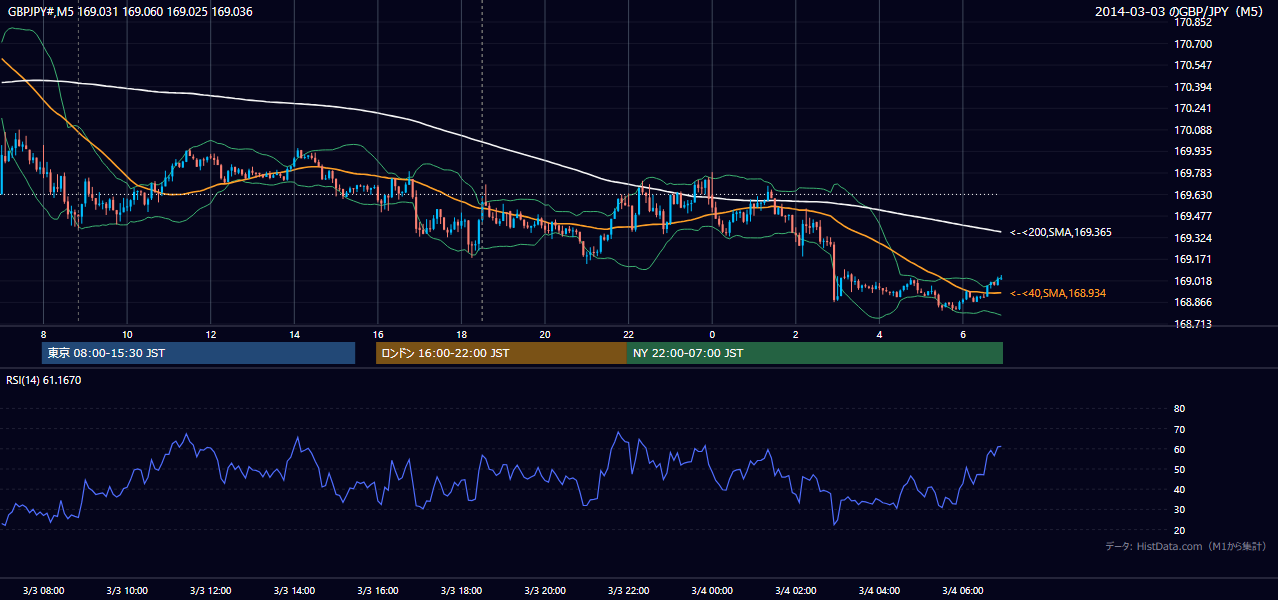Viewport: 1278px width, 600px height.
Task: Click the 3/3 22:00 time label
Action: (x=628, y=590)
